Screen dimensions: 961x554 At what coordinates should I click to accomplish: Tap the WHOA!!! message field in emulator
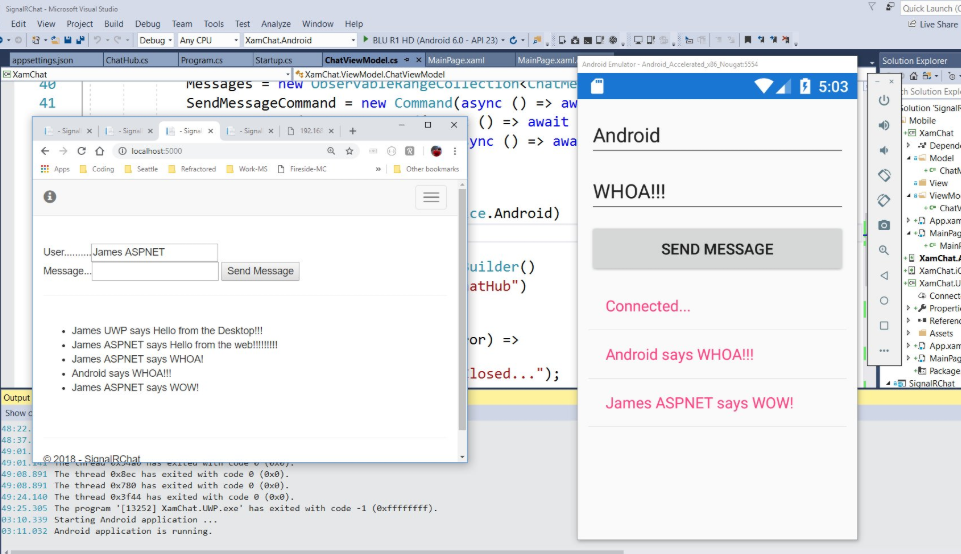(717, 192)
